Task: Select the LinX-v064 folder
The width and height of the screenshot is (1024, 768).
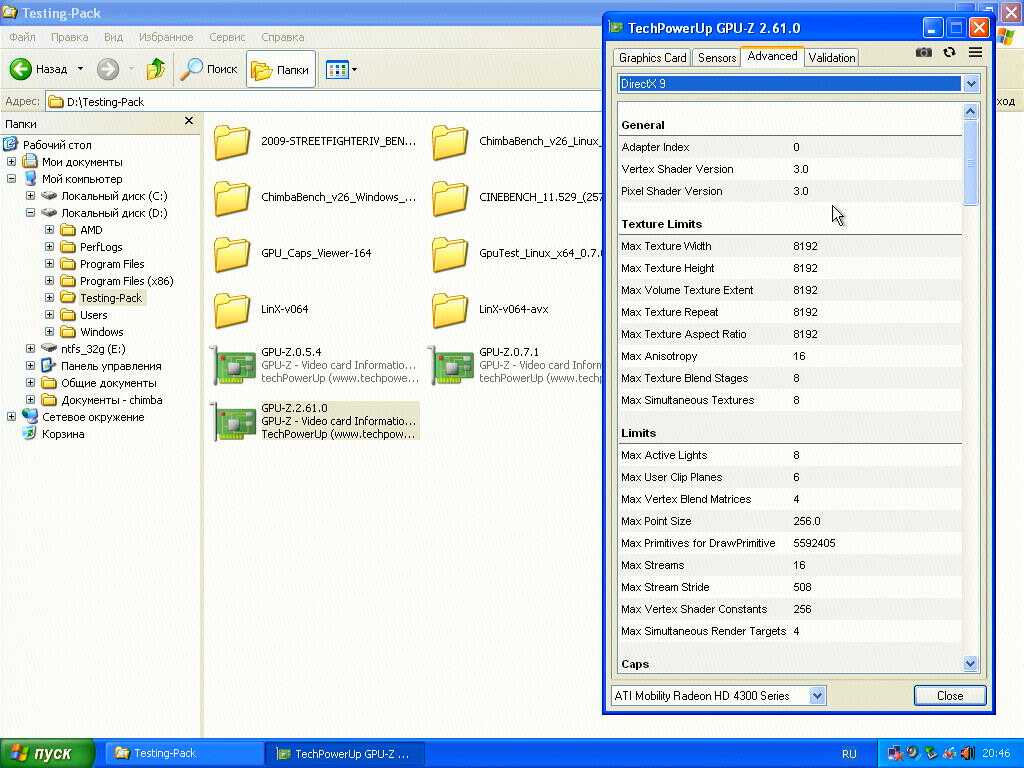Action: coord(261,310)
